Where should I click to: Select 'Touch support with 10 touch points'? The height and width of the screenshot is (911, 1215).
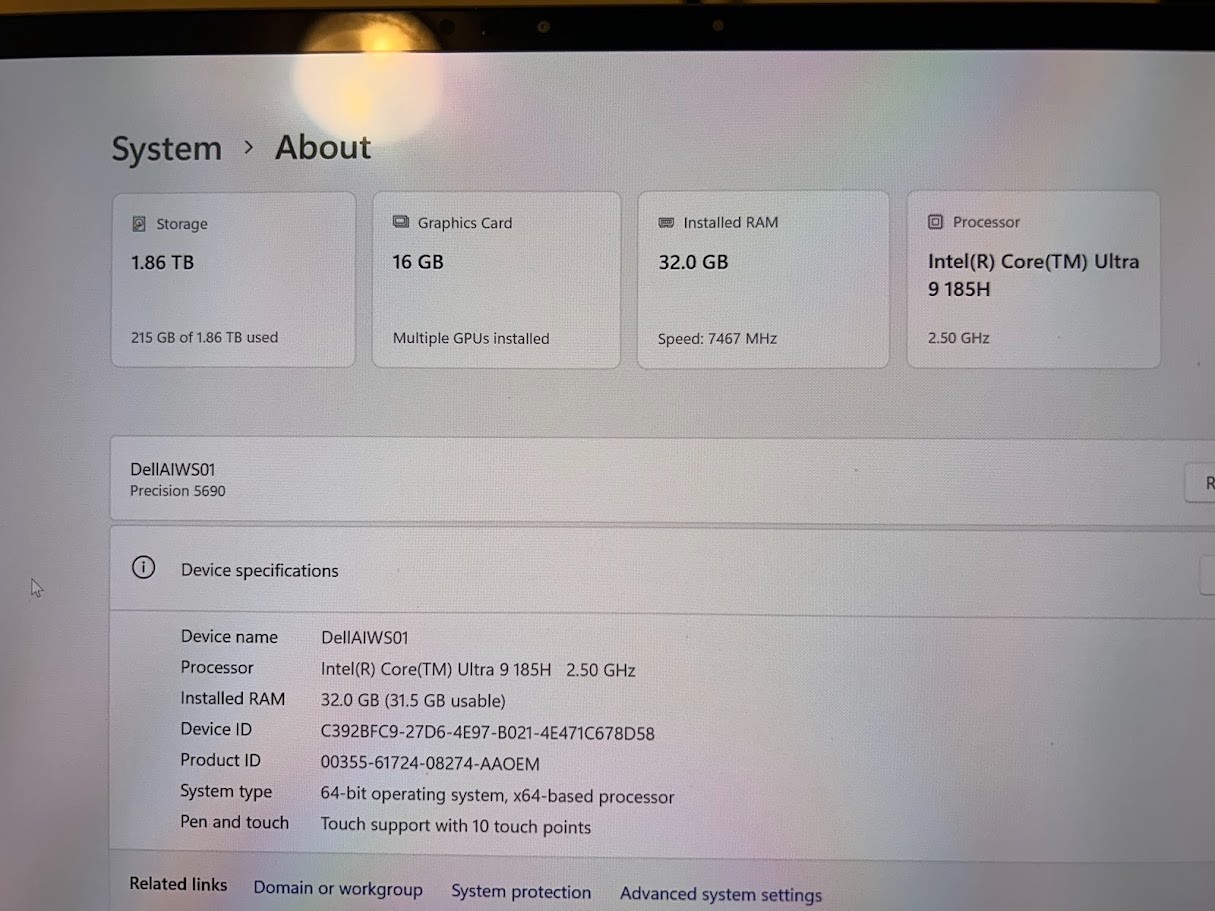point(455,826)
